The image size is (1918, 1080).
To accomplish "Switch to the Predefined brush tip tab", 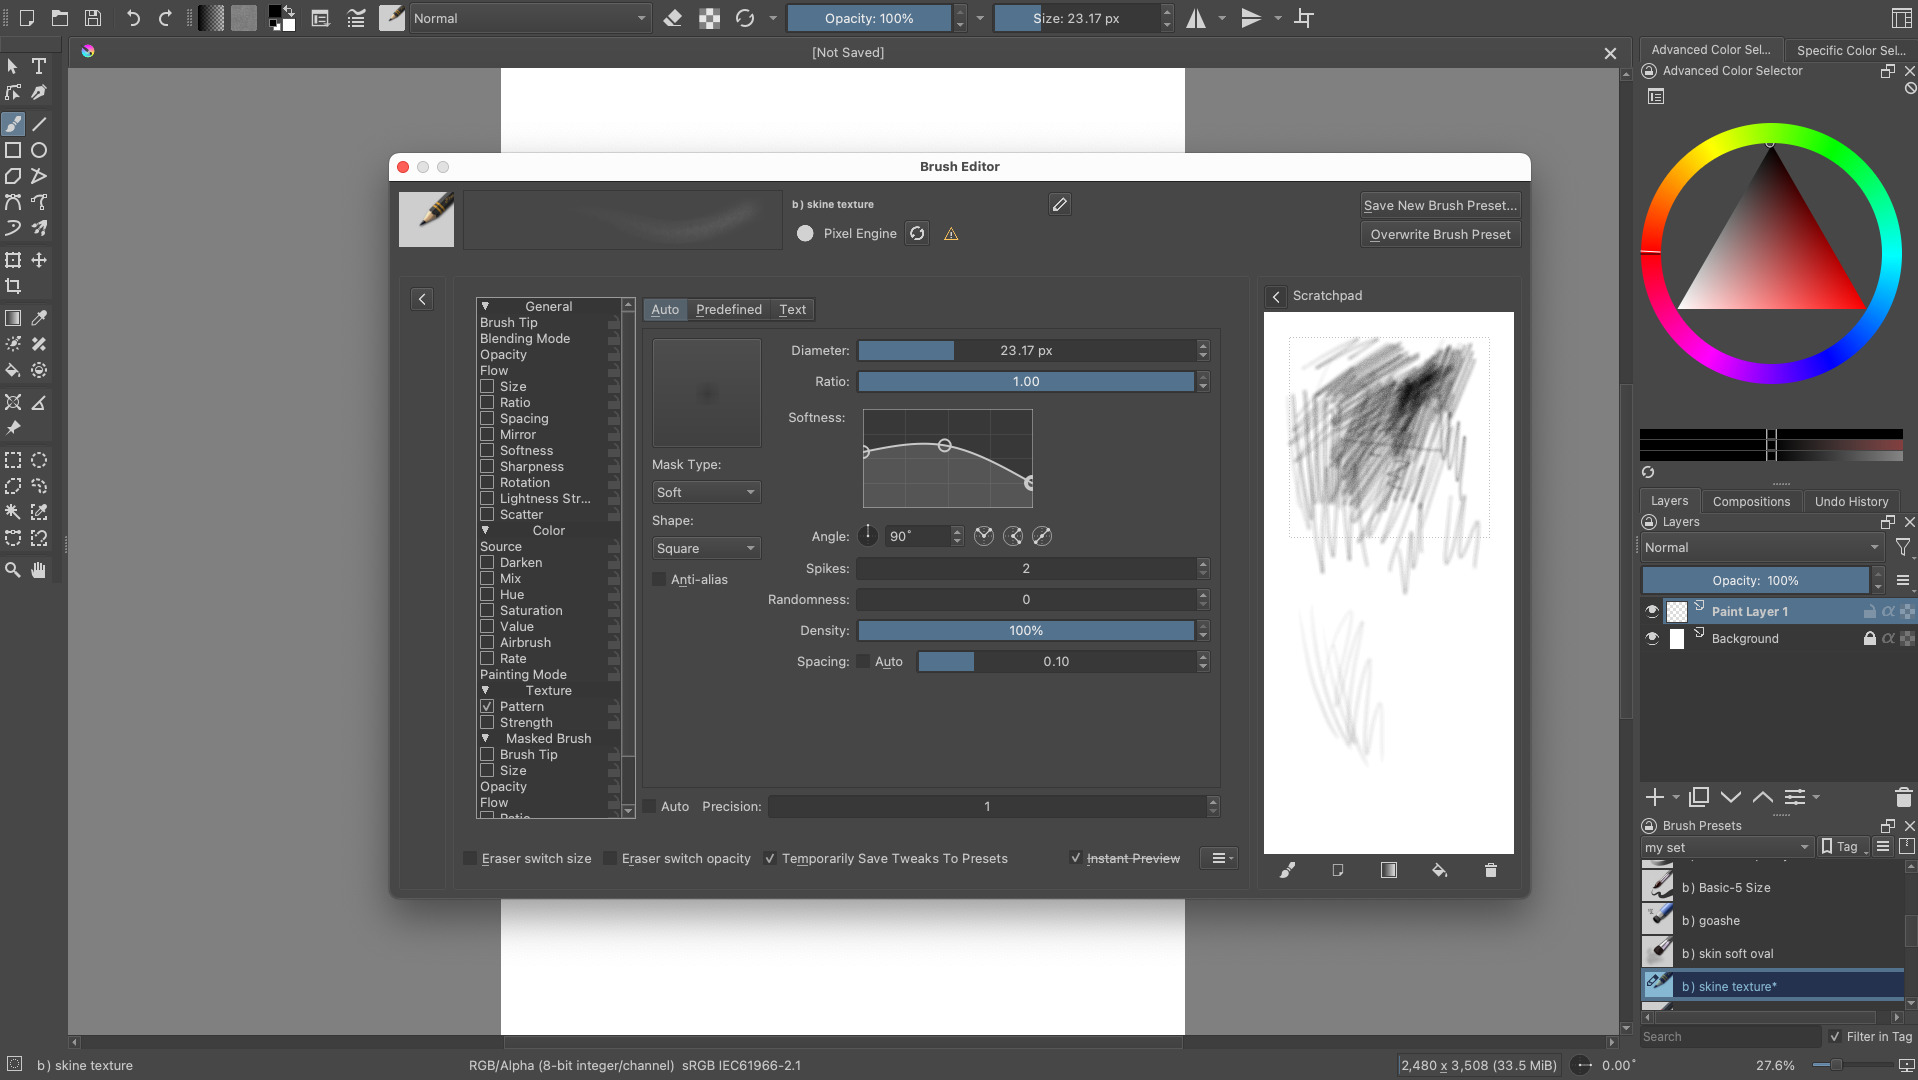I will click(728, 310).
